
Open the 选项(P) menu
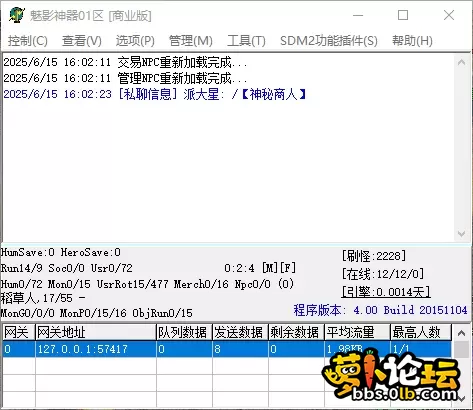click(x=135, y=41)
